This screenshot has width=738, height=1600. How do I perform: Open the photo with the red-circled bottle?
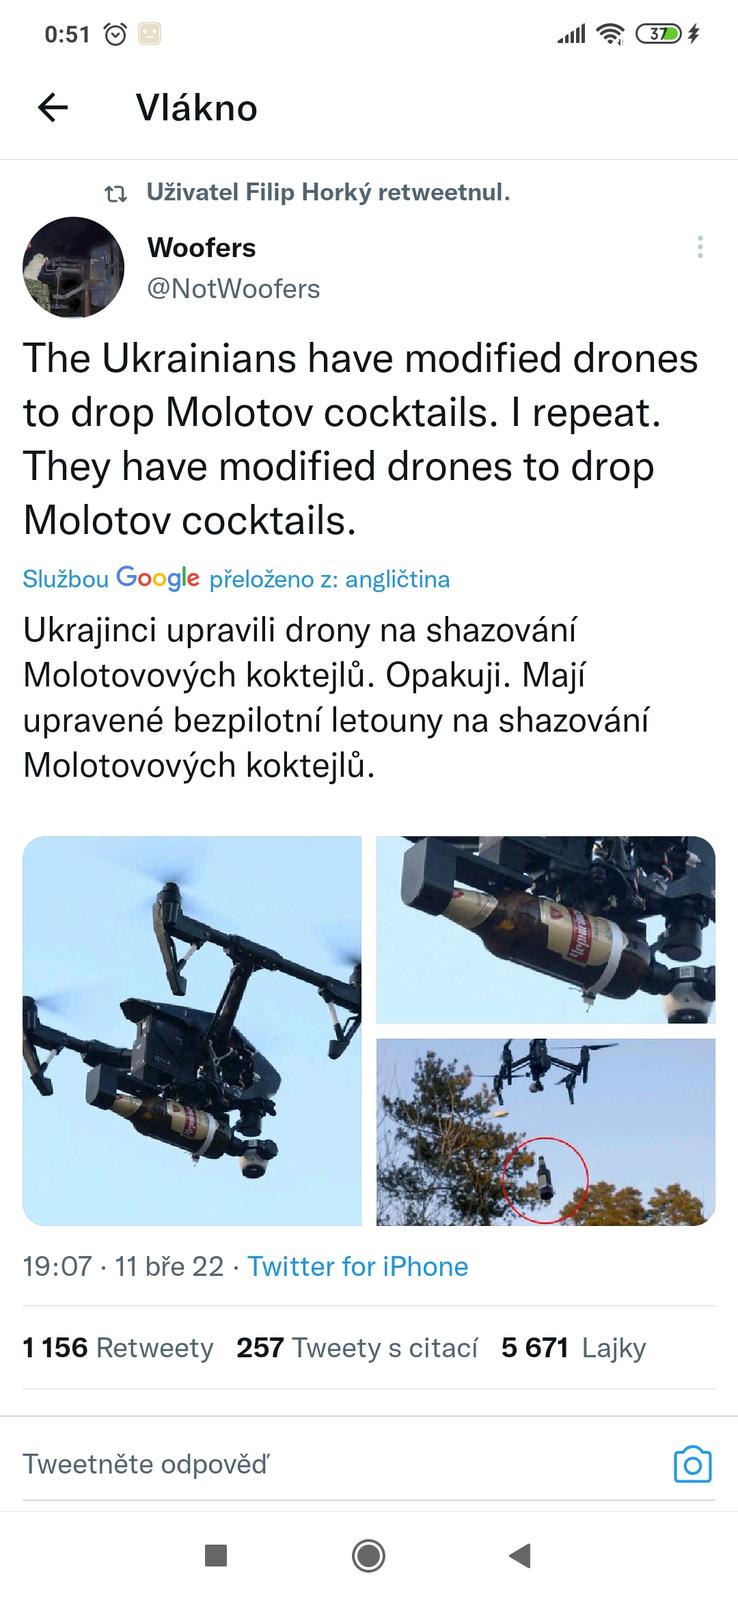546,1132
